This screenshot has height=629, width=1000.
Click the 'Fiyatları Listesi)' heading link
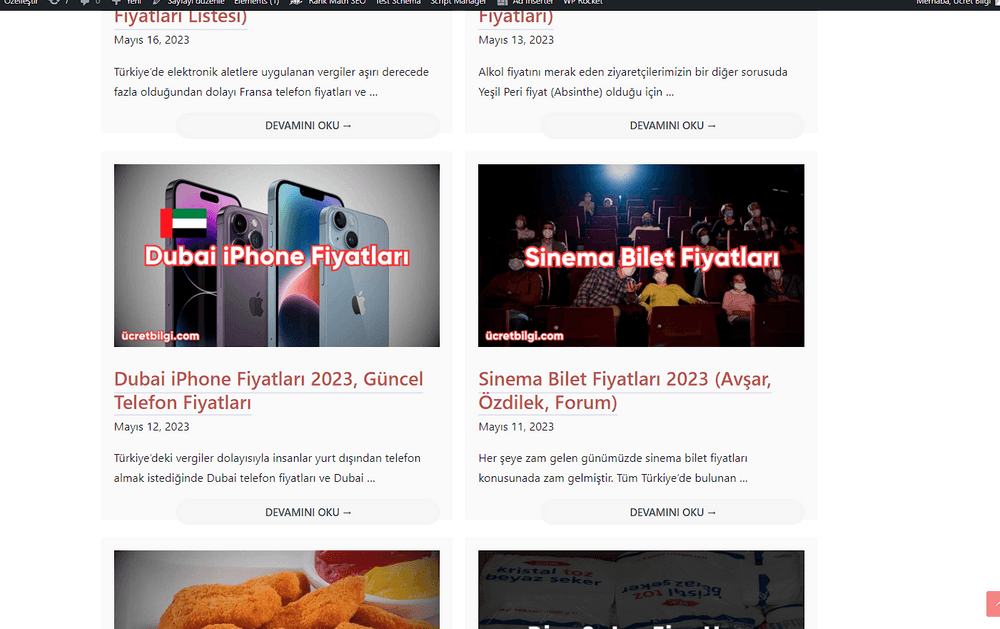point(180,18)
